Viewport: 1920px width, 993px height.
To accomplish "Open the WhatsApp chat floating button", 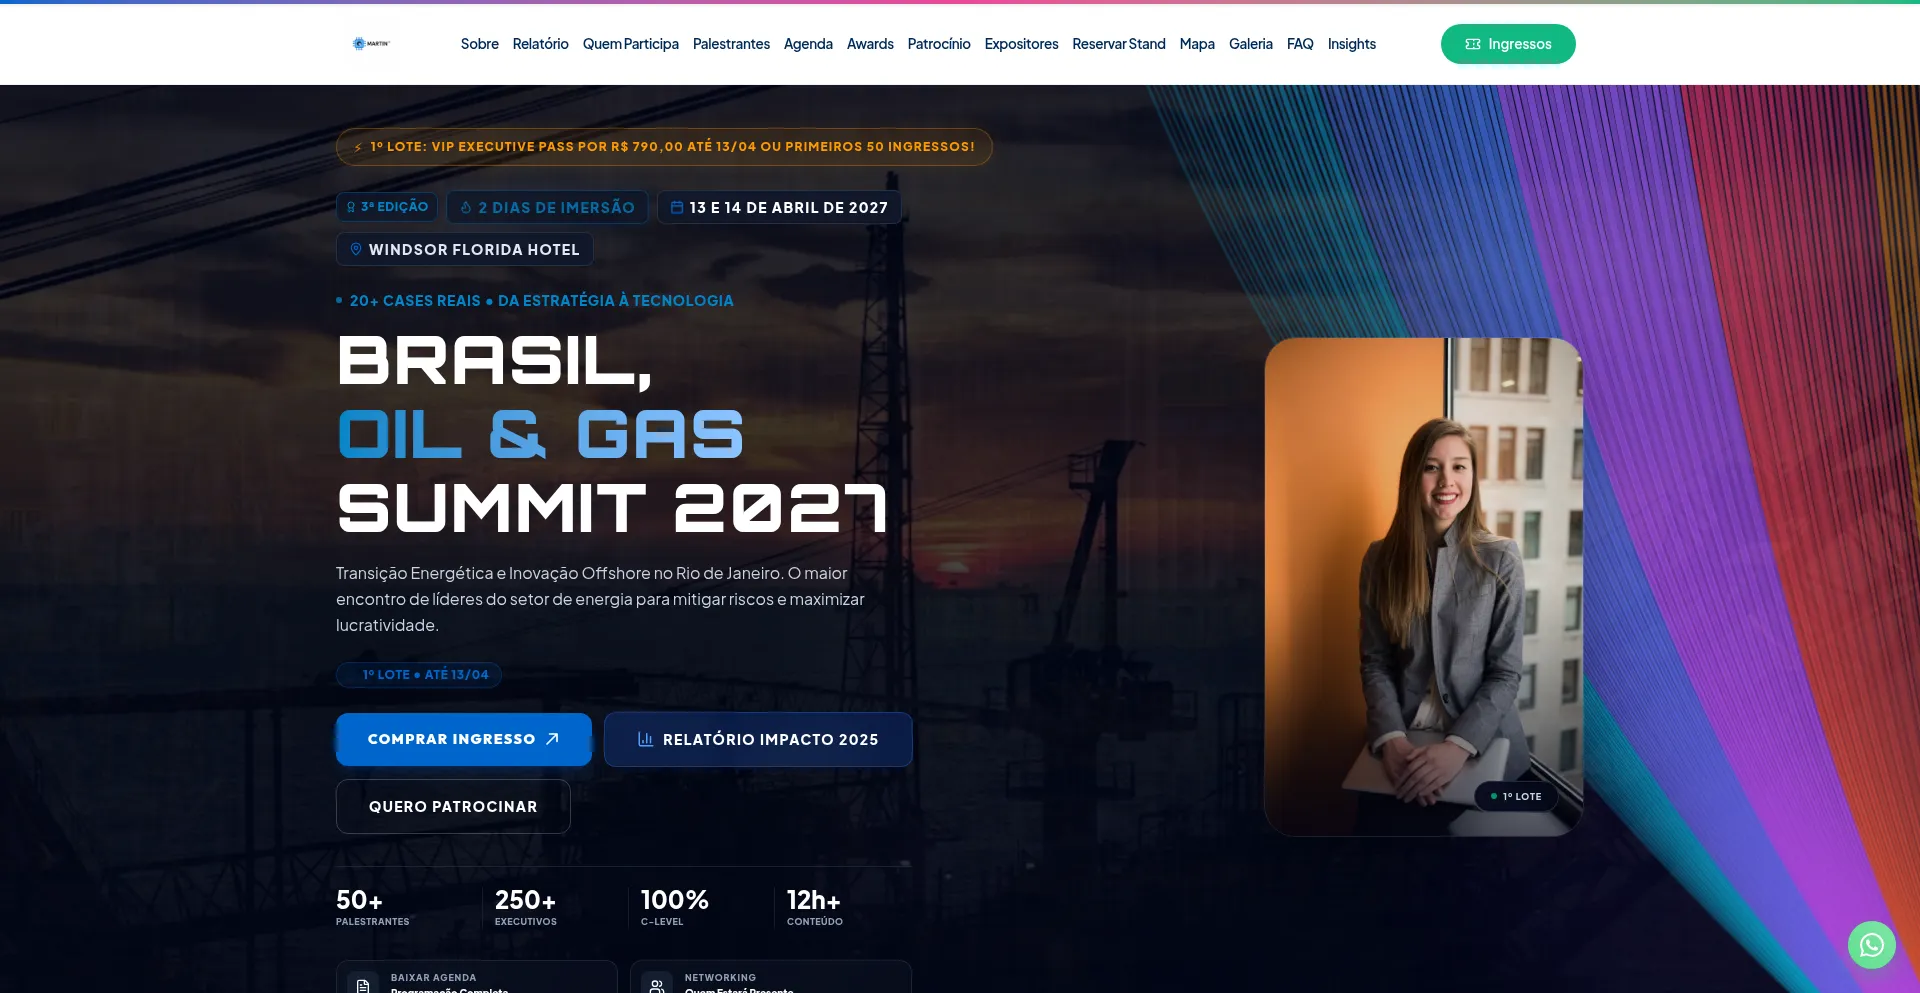I will pos(1871,945).
